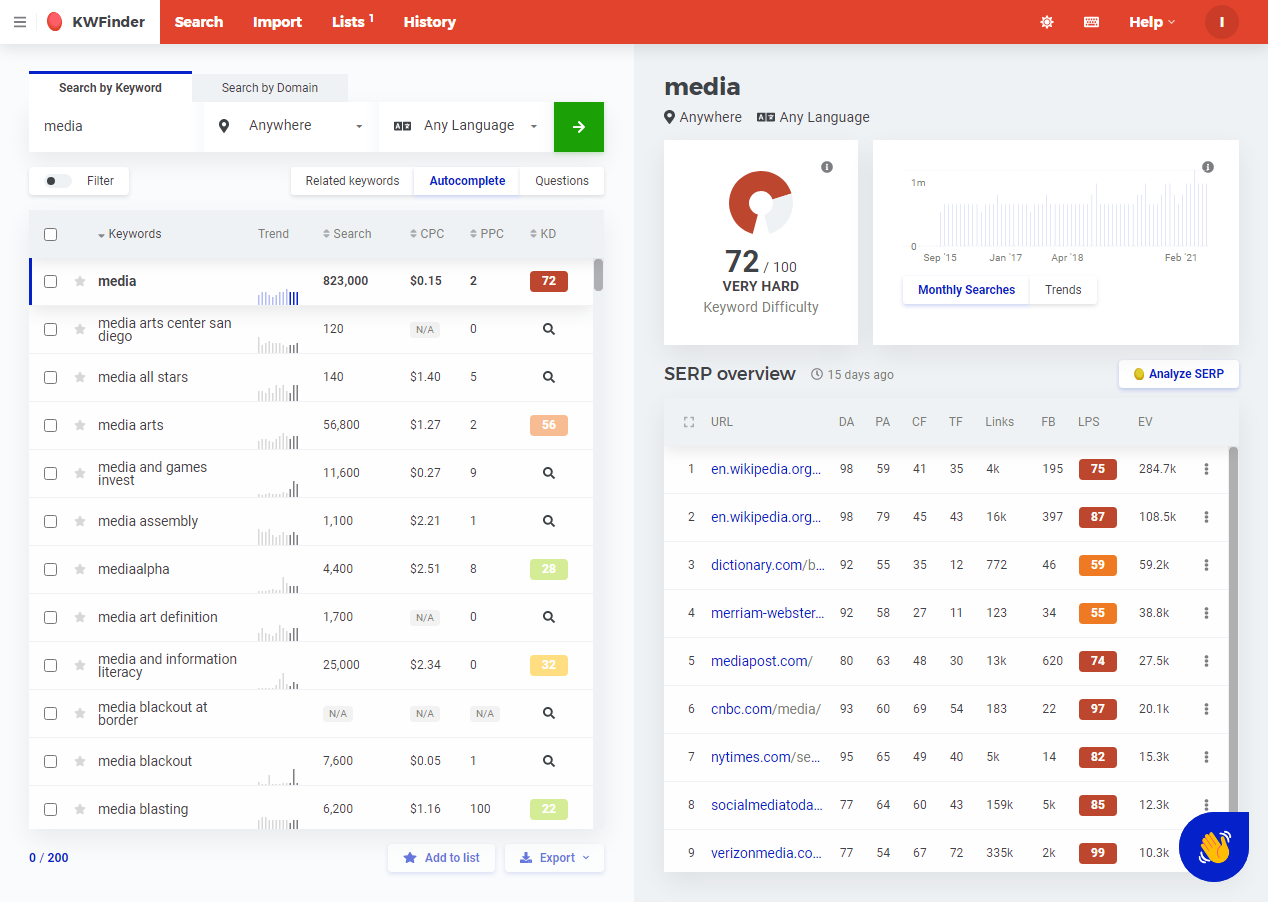The image size is (1268, 902).
Task: Sort by KD column
Action: point(543,234)
